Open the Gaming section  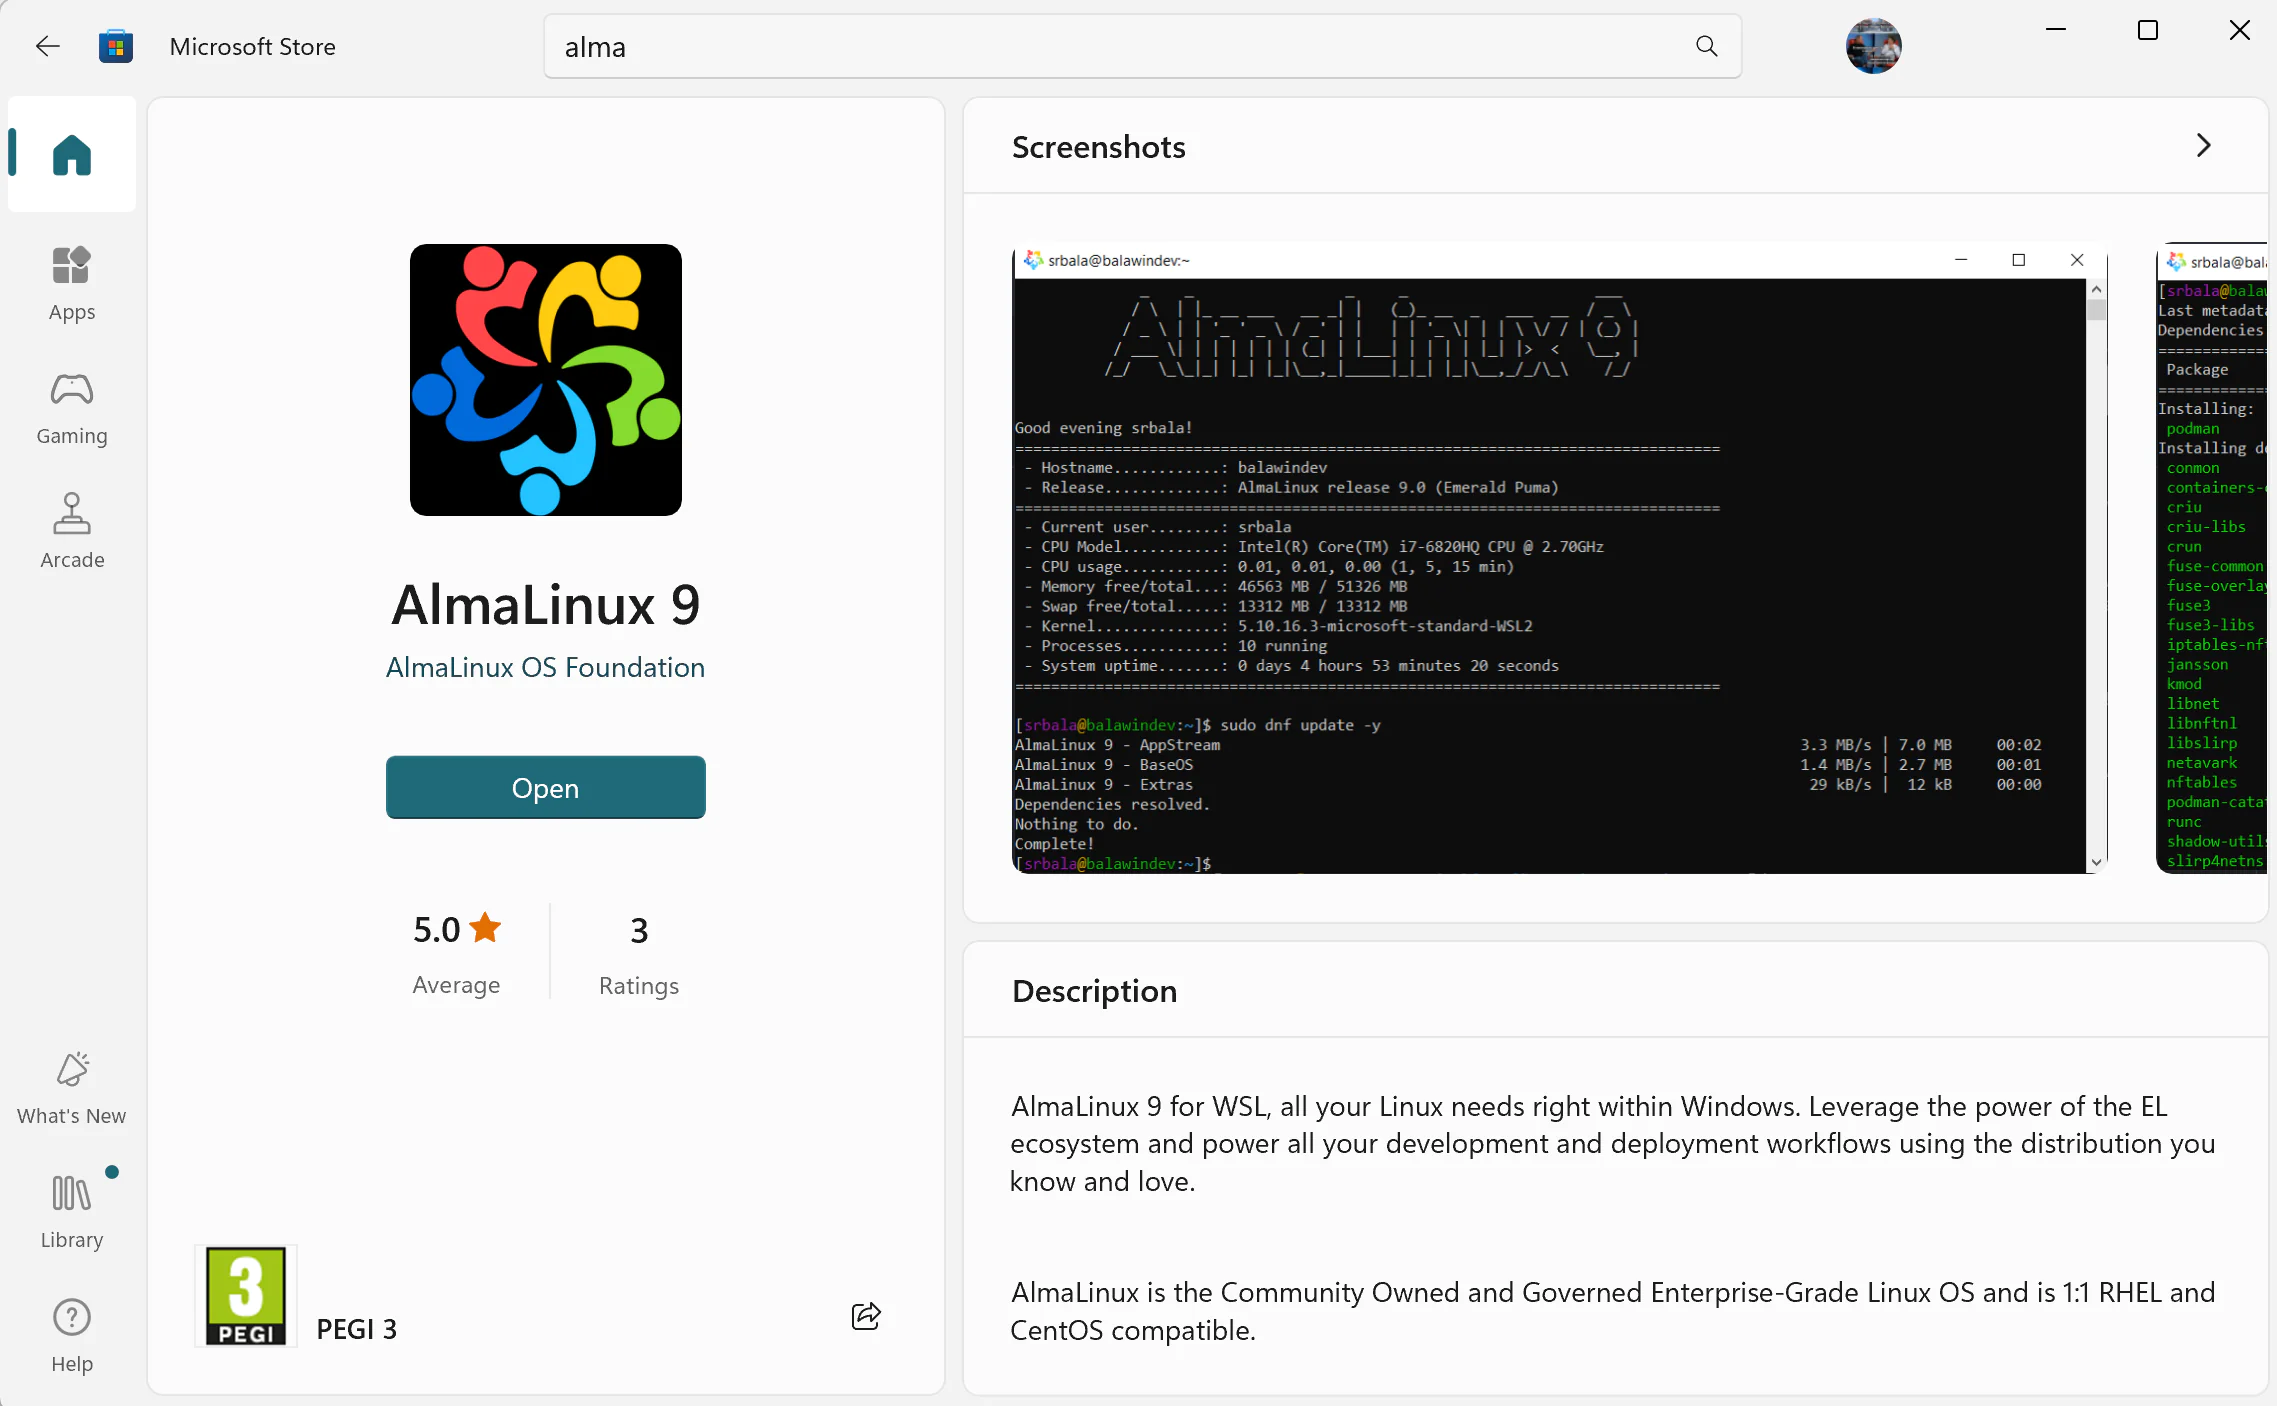tap(72, 408)
